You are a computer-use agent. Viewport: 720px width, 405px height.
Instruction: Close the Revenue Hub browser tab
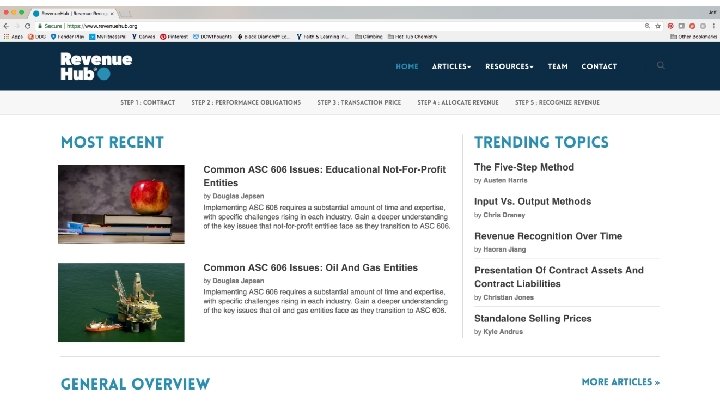pyautogui.click(x=112, y=13)
